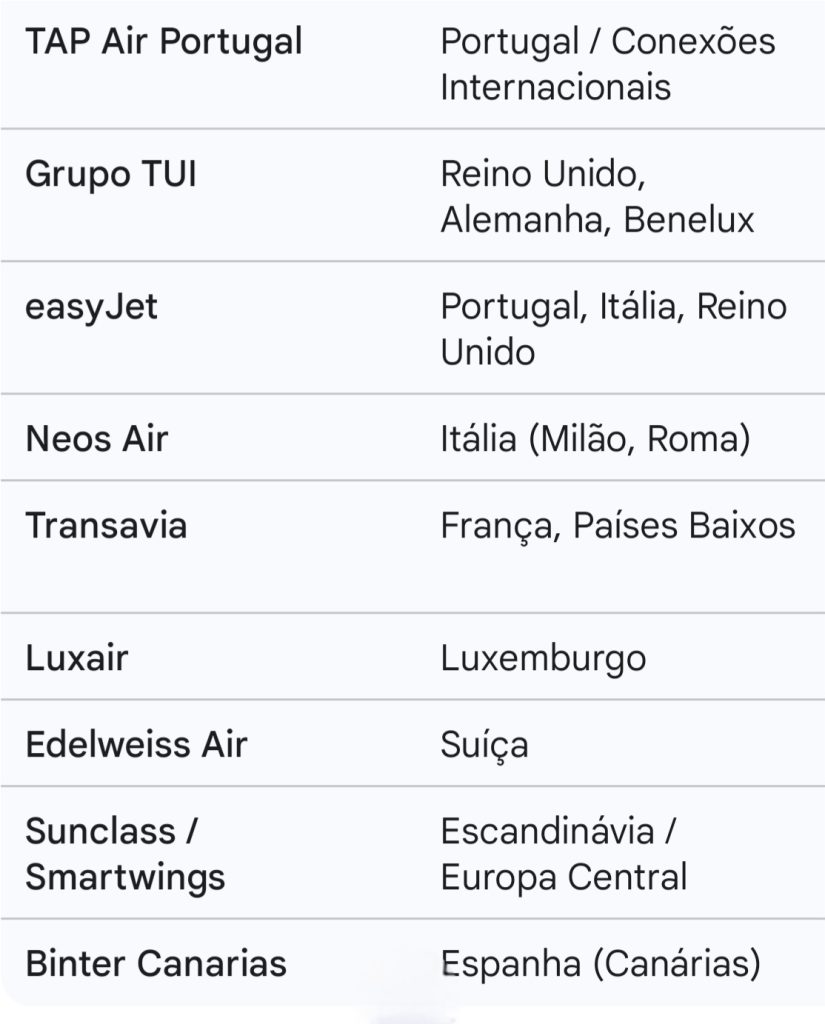
Task: Click the Transavia airline name
Action: [106, 525]
